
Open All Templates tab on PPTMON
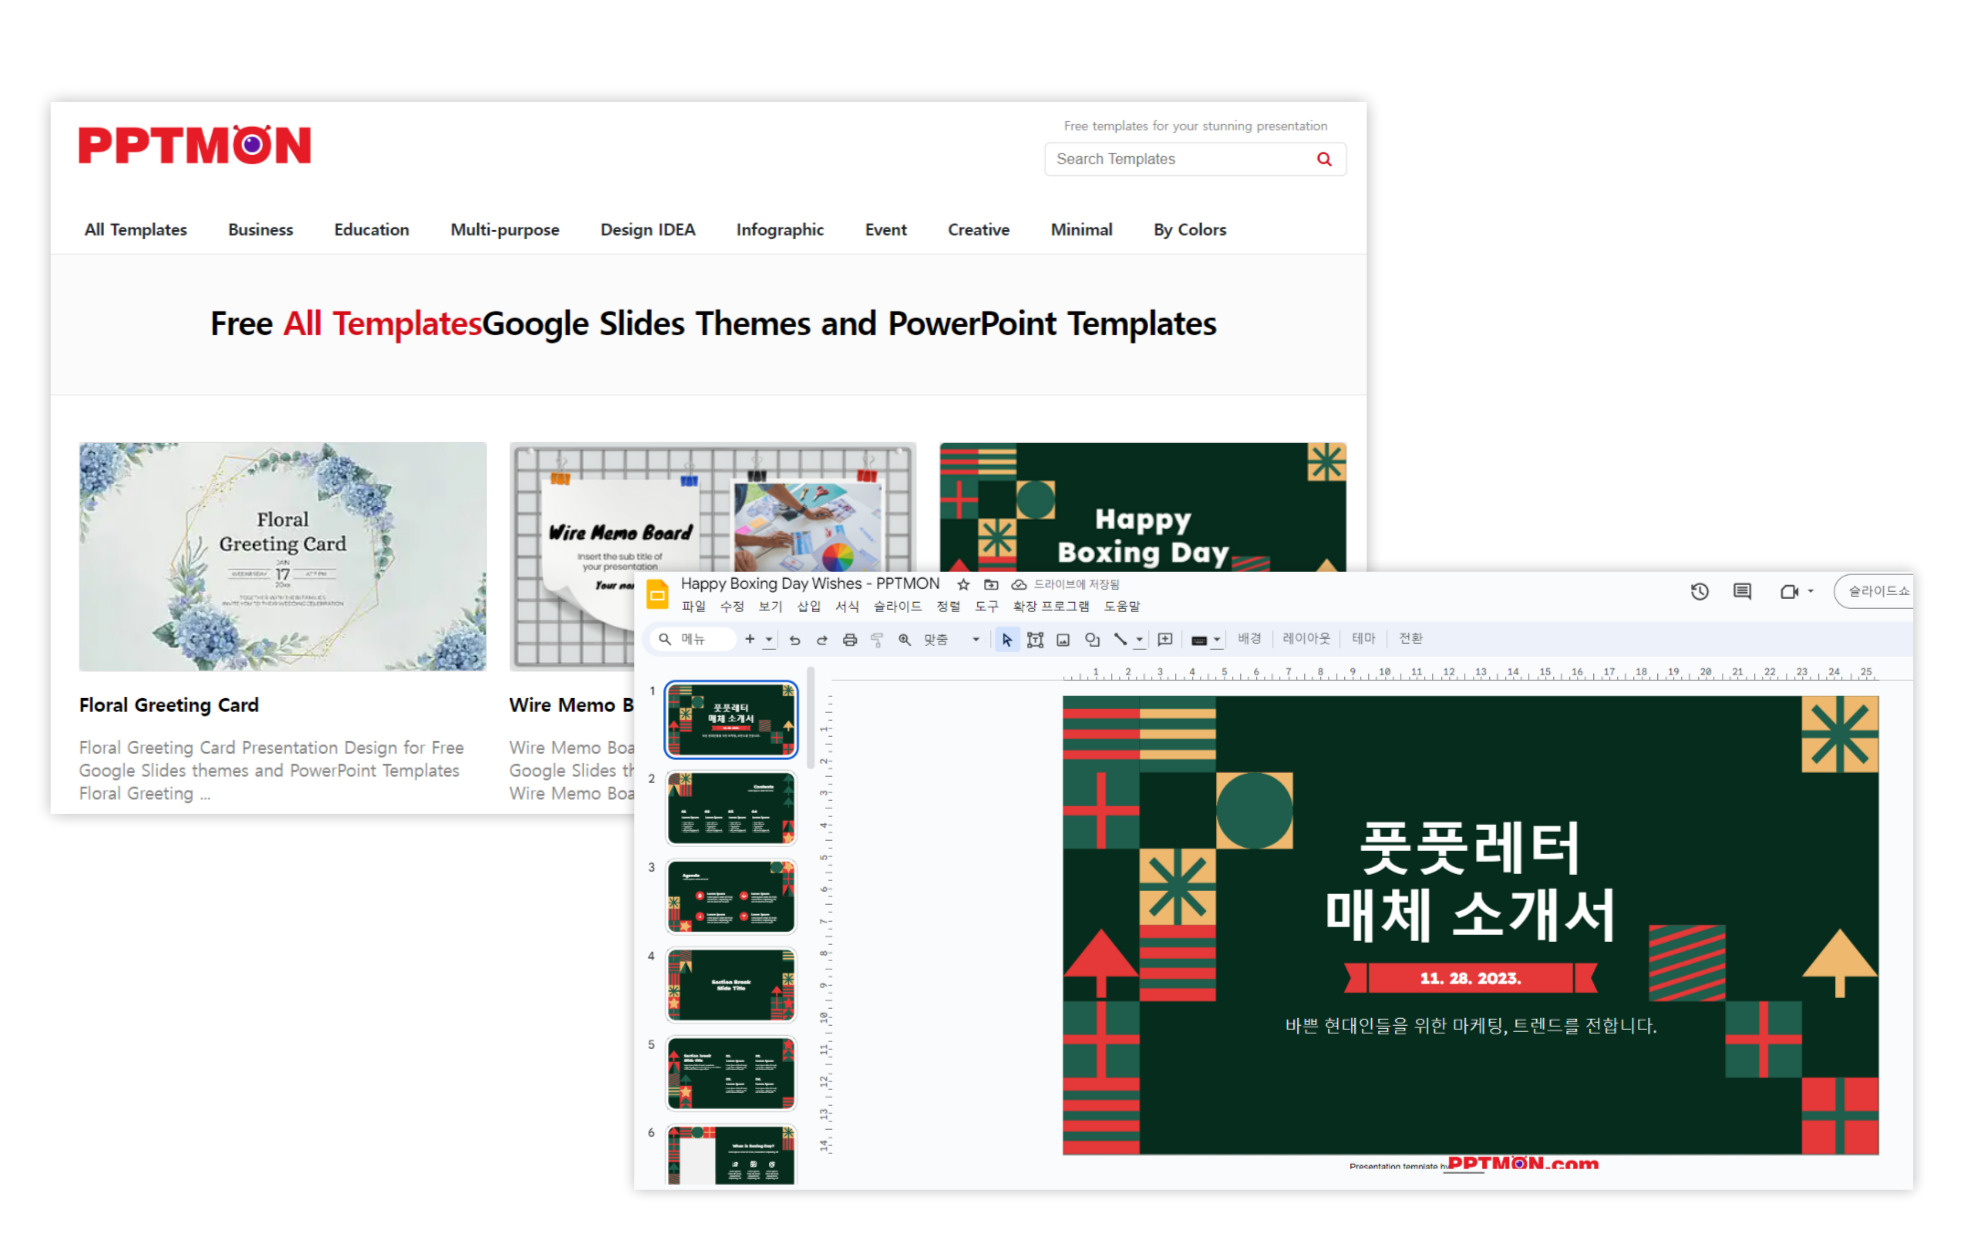[136, 230]
